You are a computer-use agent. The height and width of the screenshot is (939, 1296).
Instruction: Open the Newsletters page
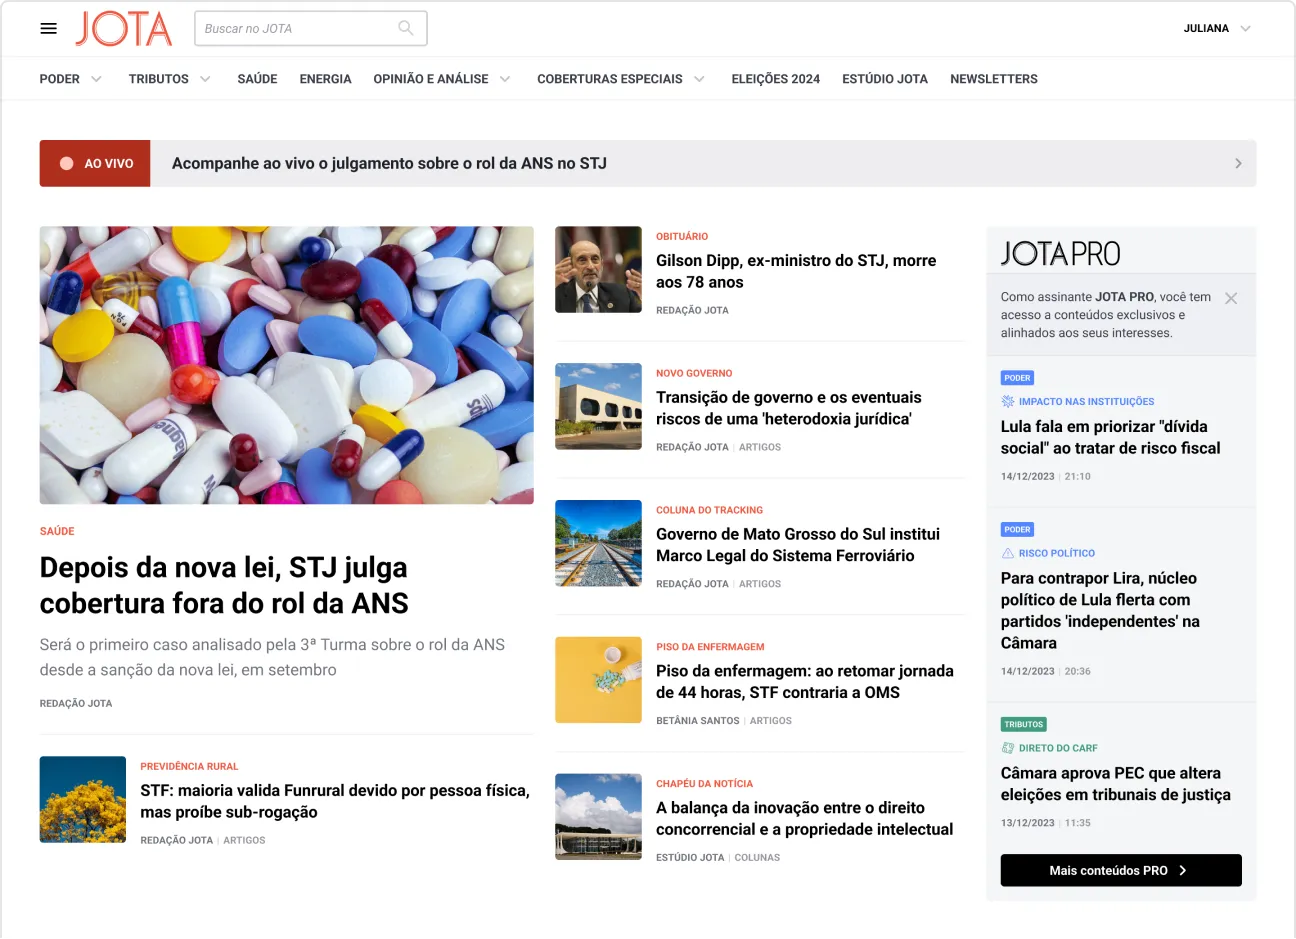coord(994,79)
